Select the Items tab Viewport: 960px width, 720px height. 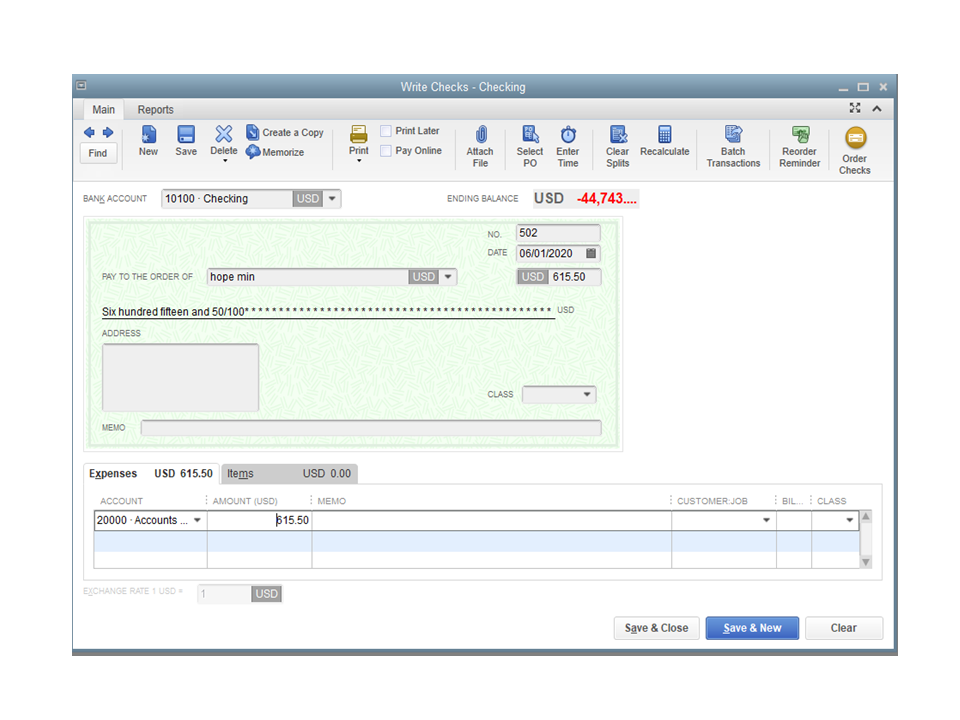click(289, 473)
